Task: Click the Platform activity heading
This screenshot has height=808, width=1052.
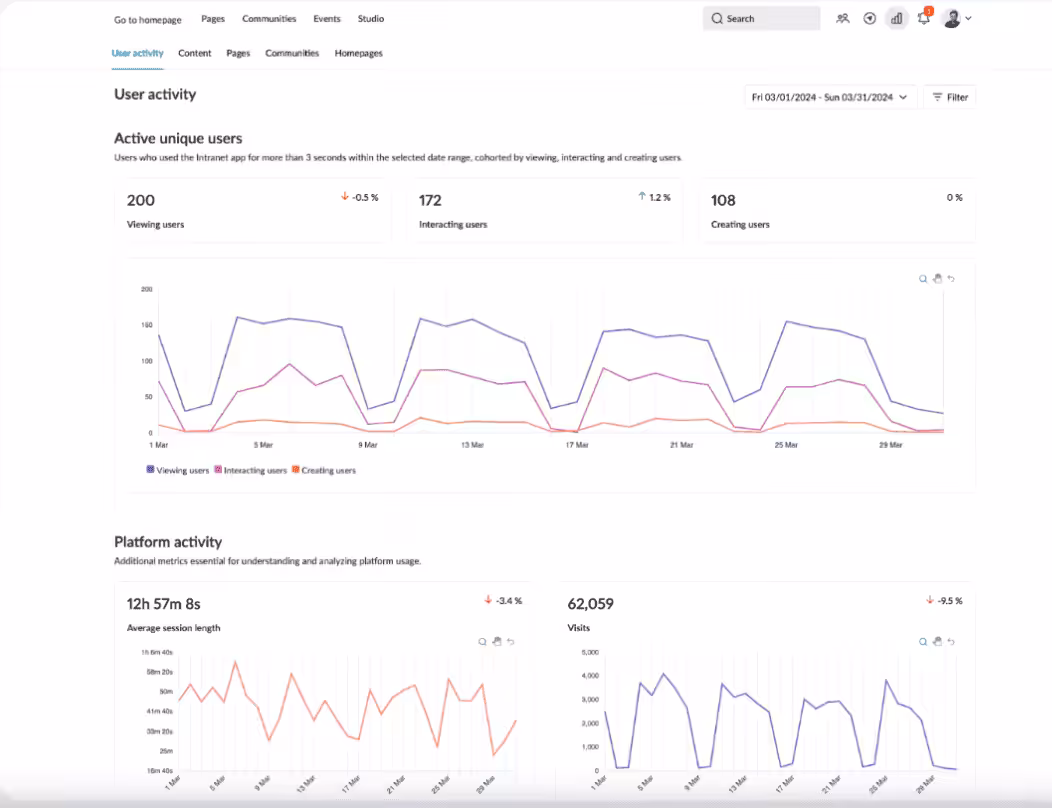Action: click(x=168, y=542)
